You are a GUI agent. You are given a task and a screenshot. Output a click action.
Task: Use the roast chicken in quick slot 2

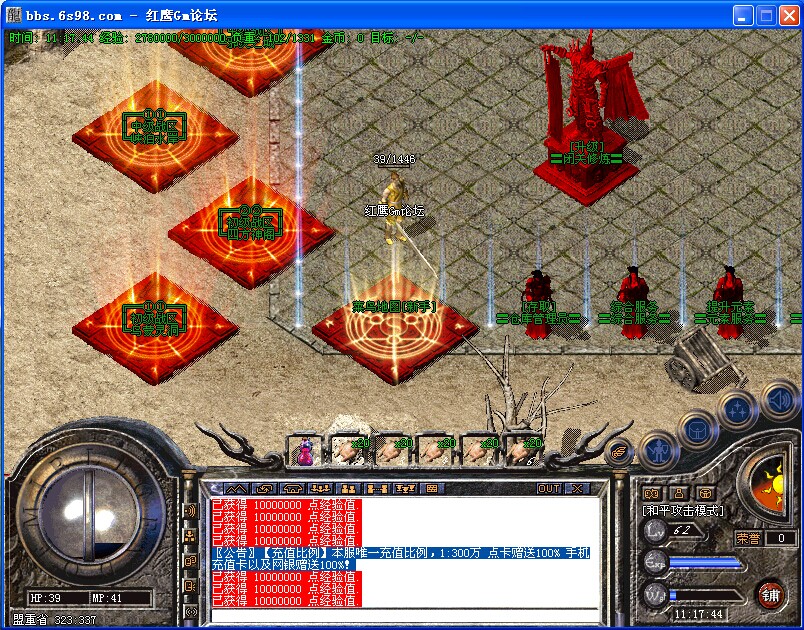click(349, 451)
